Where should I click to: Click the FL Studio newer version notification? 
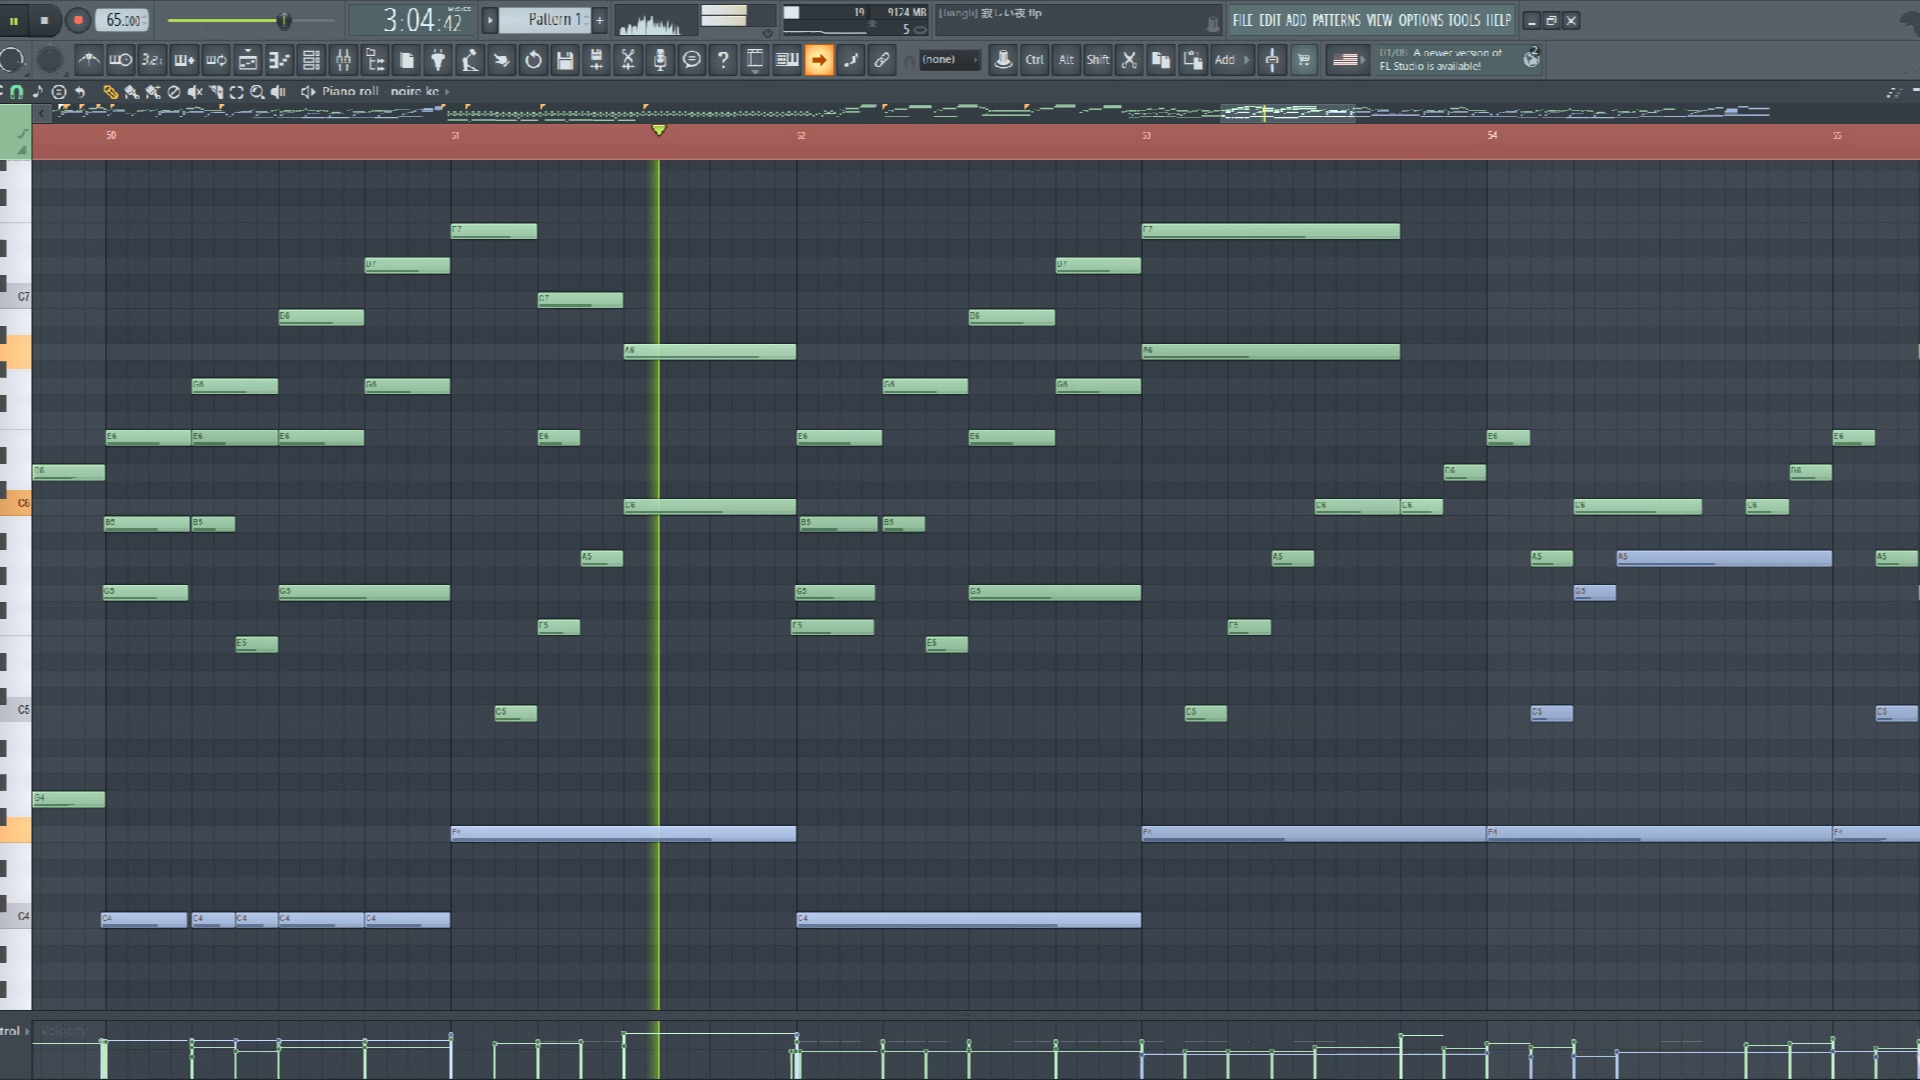1440,60
